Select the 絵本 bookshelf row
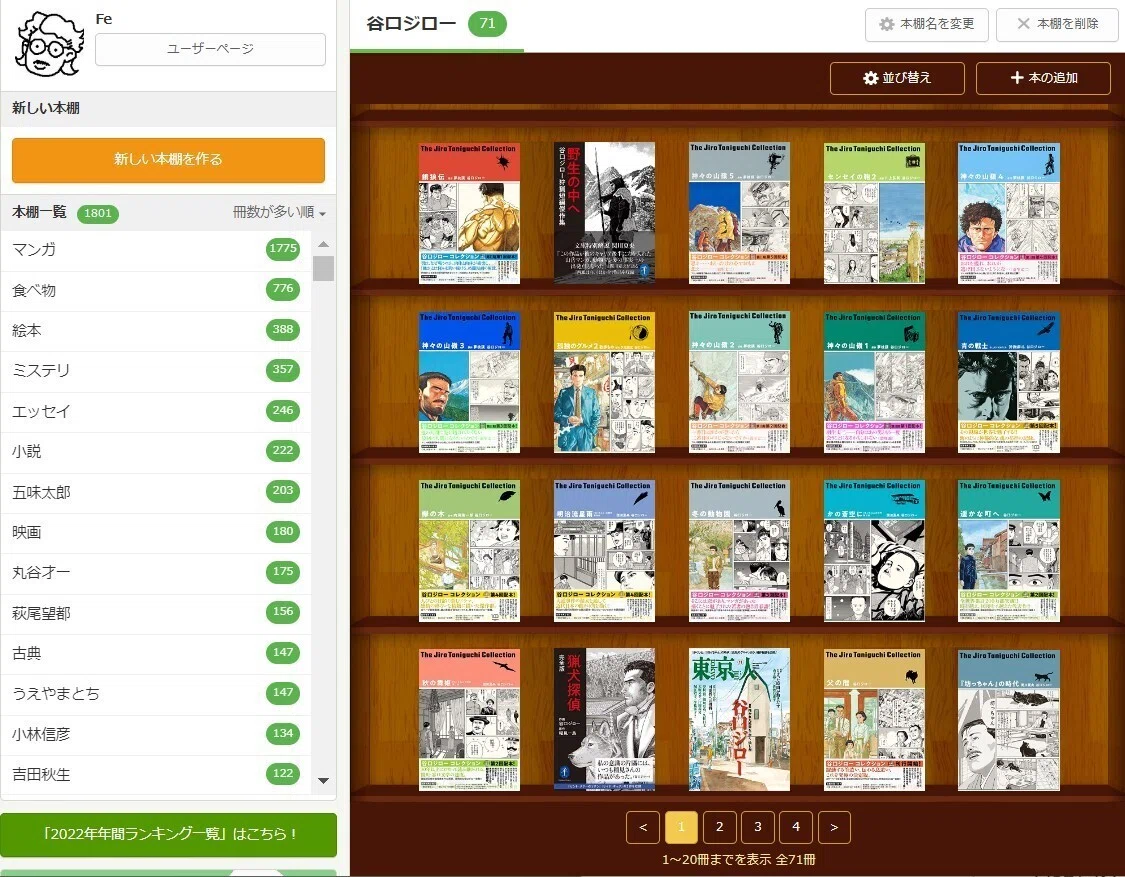The width and height of the screenshot is (1125, 877). [x=156, y=330]
